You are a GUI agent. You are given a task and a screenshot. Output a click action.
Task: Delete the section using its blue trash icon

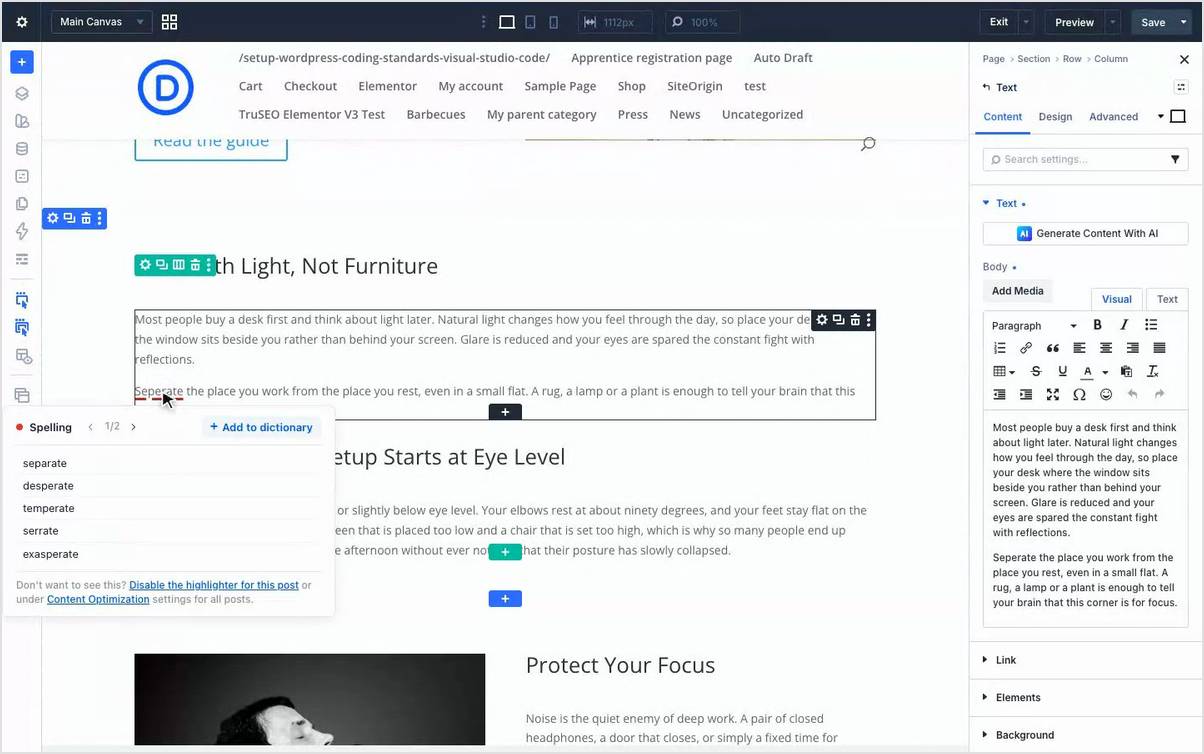(x=86, y=218)
